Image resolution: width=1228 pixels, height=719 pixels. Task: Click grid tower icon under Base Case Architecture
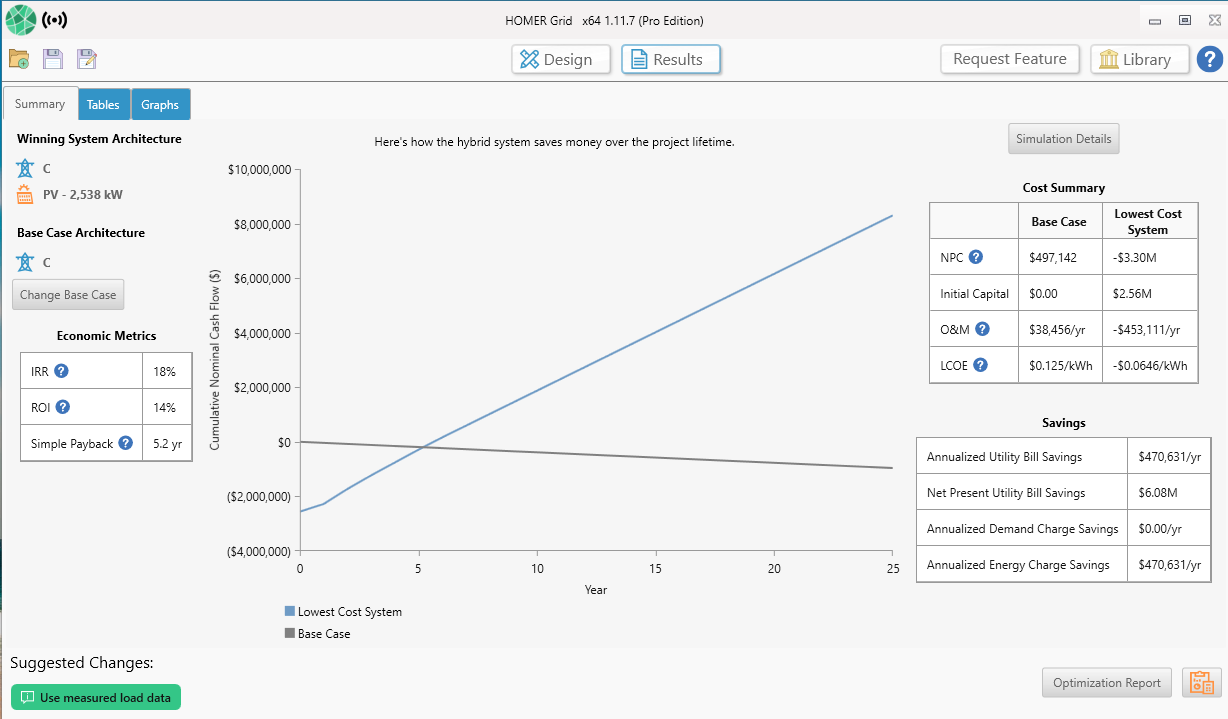coord(26,262)
